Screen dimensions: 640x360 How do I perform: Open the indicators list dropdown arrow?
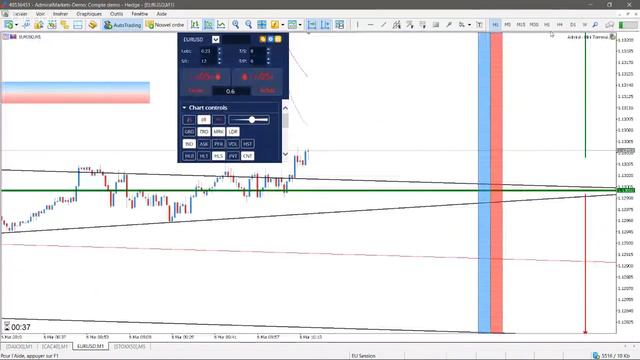(282, 25)
